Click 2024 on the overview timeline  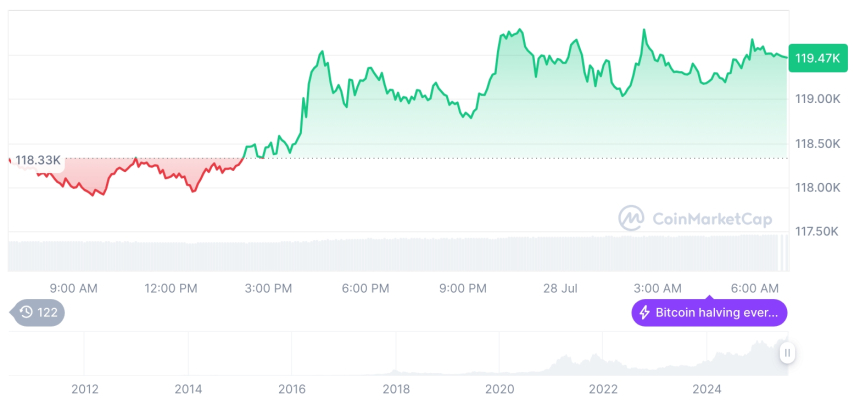[707, 389]
